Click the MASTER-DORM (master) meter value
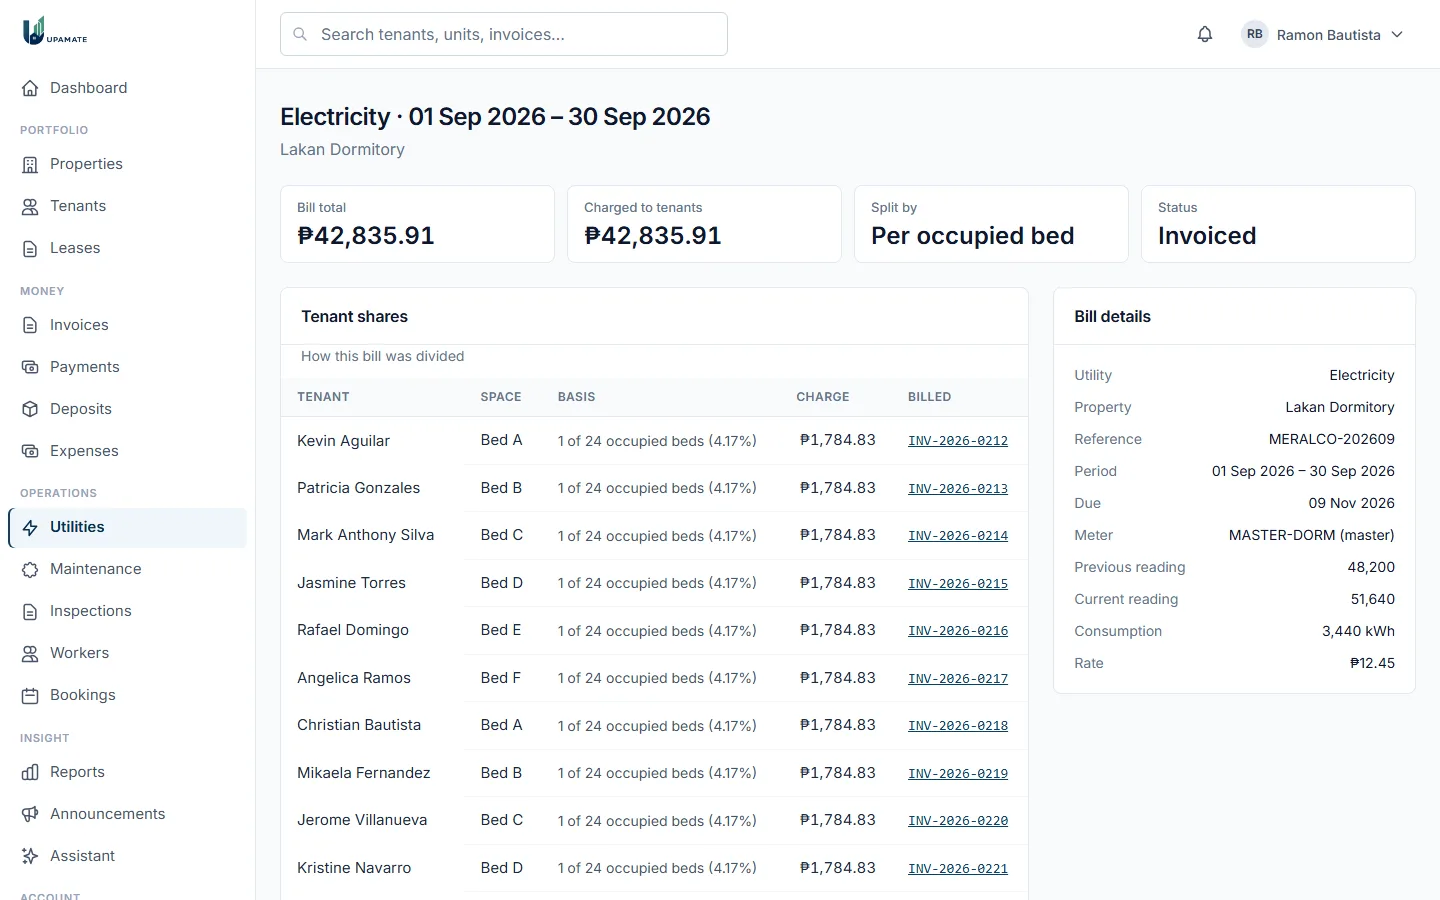Image resolution: width=1440 pixels, height=900 pixels. coord(1311,535)
